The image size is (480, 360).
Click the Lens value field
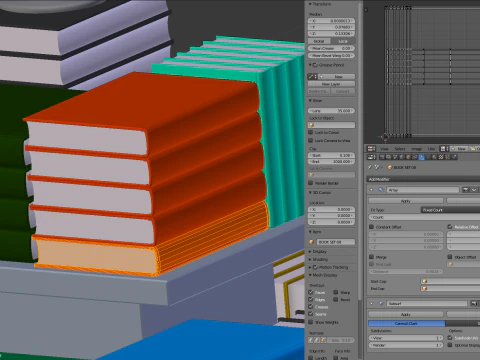[x=331, y=111]
